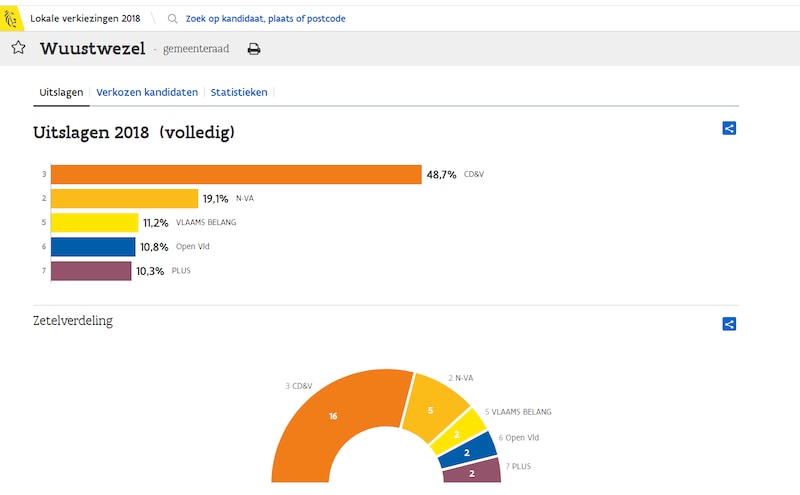The width and height of the screenshot is (800, 495).
Task: Click the 11,2% percentage value
Action: [156, 223]
